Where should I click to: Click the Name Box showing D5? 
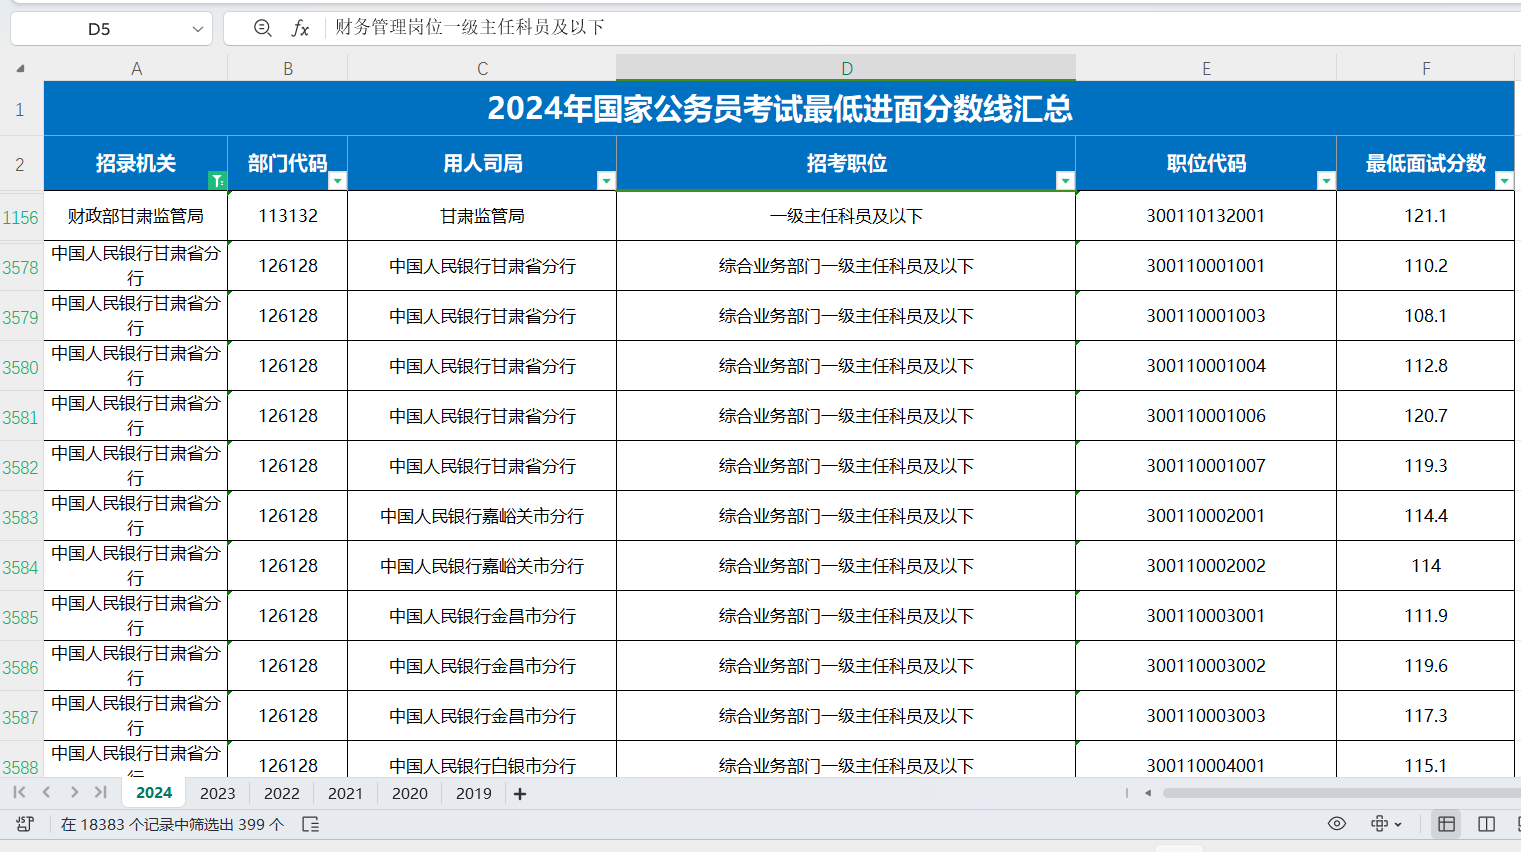pyautogui.click(x=99, y=29)
